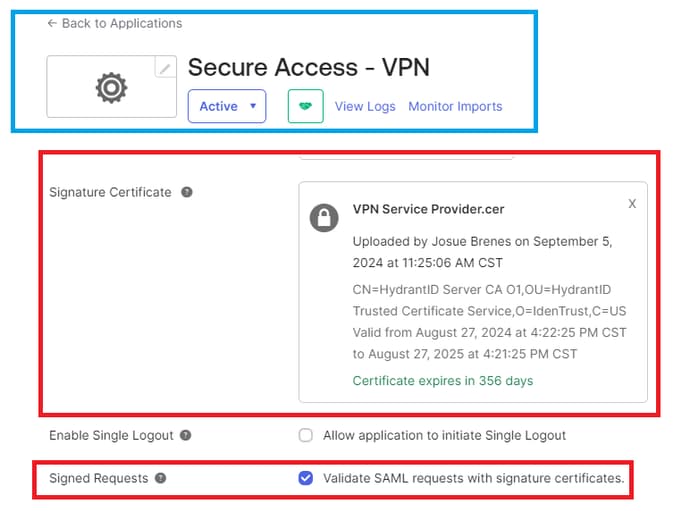Remove VPN Service Provider.cer with X
Screen dimensions: 690x511
point(632,203)
